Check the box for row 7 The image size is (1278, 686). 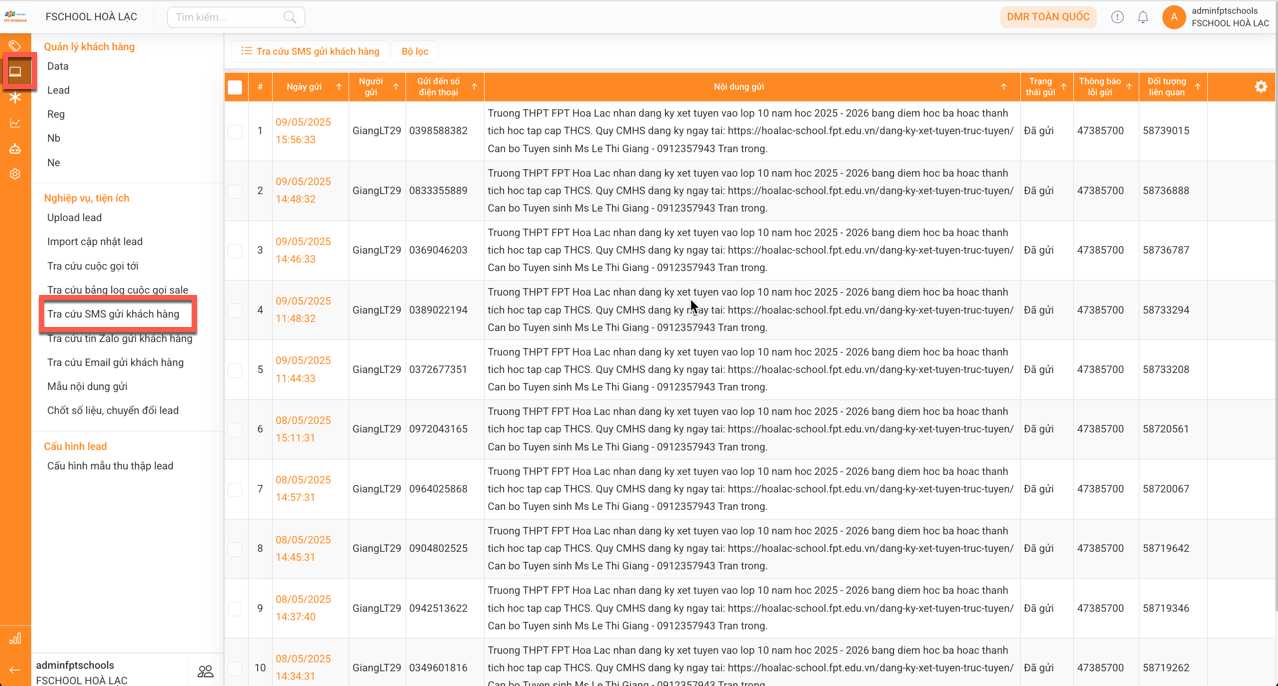[235, 489]
